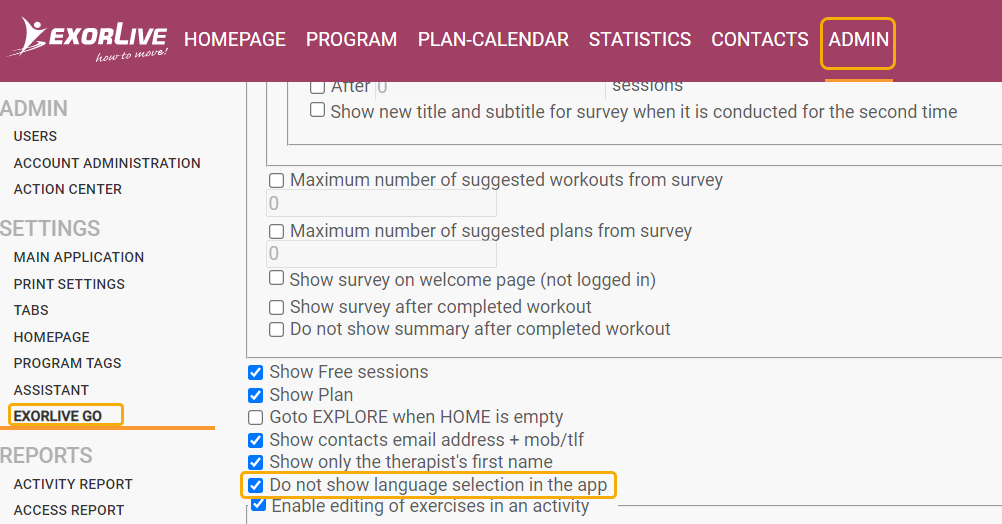Enable Maximum number of suggested workouts checkbox

(276, 180)
